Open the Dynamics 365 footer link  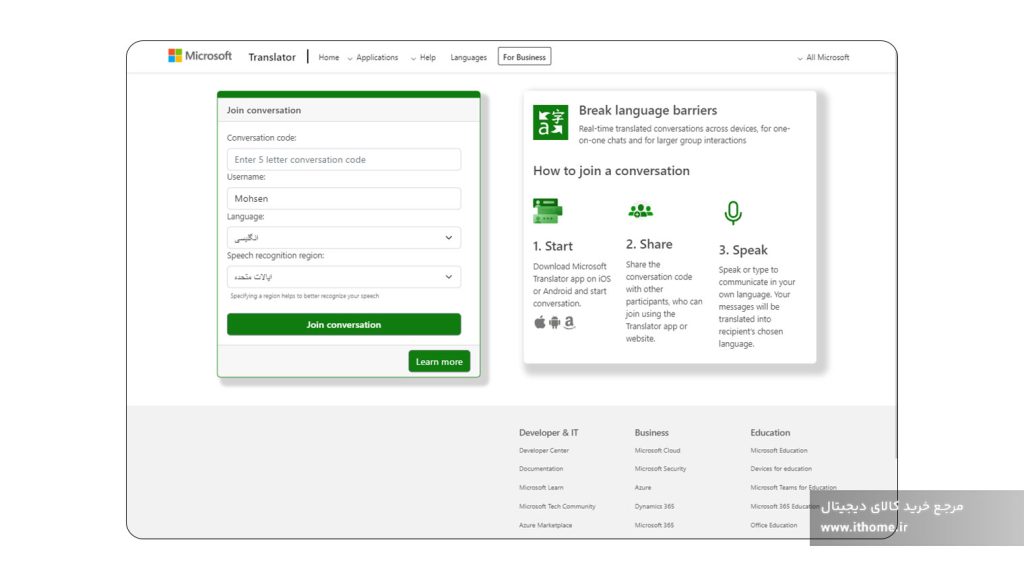pos(654,507)
